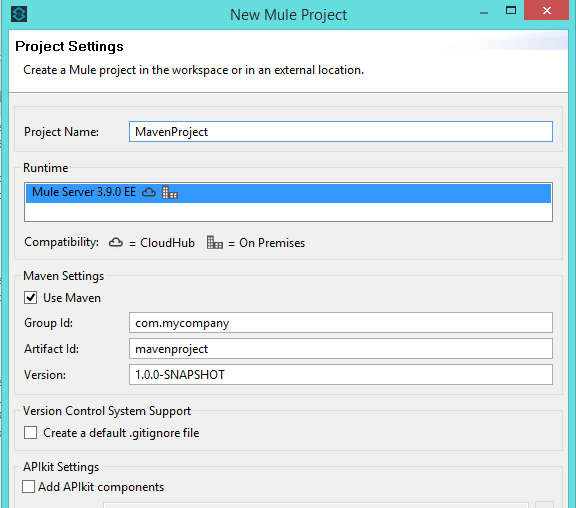
Task: Minimize the New Mule Project dialog
Action: (484, 13)
